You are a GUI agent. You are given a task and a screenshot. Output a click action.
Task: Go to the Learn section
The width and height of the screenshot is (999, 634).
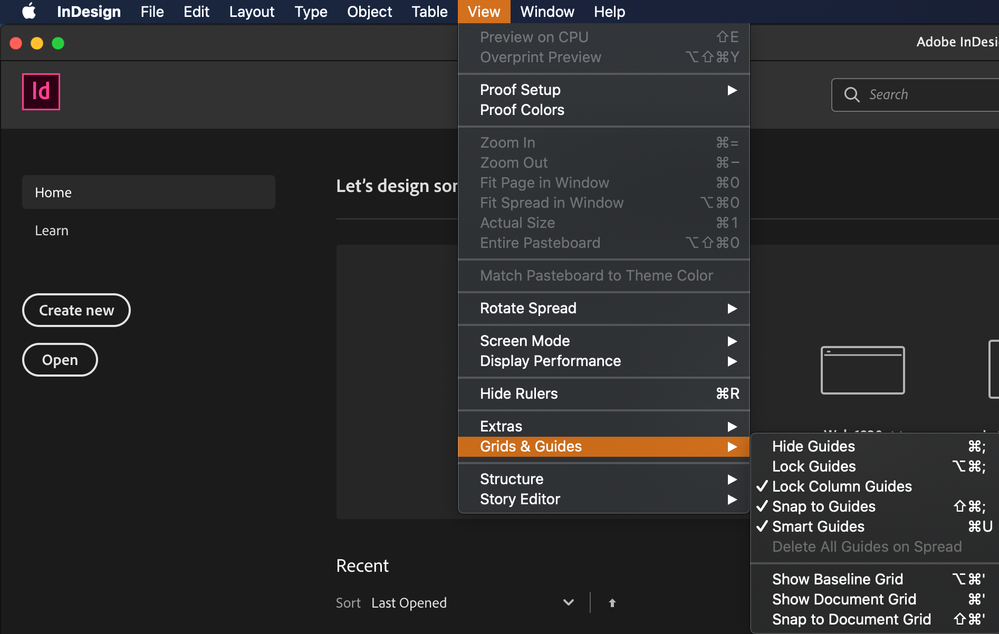pos(52,231)
